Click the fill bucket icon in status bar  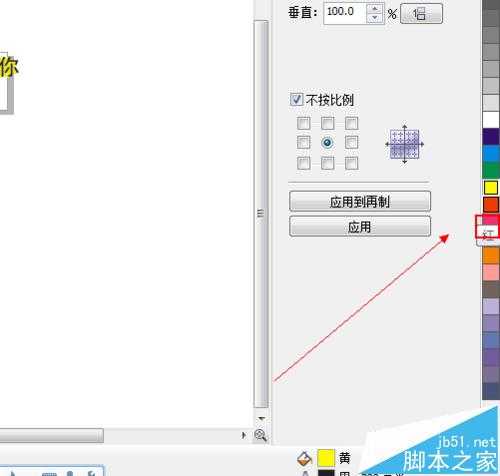point(304,459)
